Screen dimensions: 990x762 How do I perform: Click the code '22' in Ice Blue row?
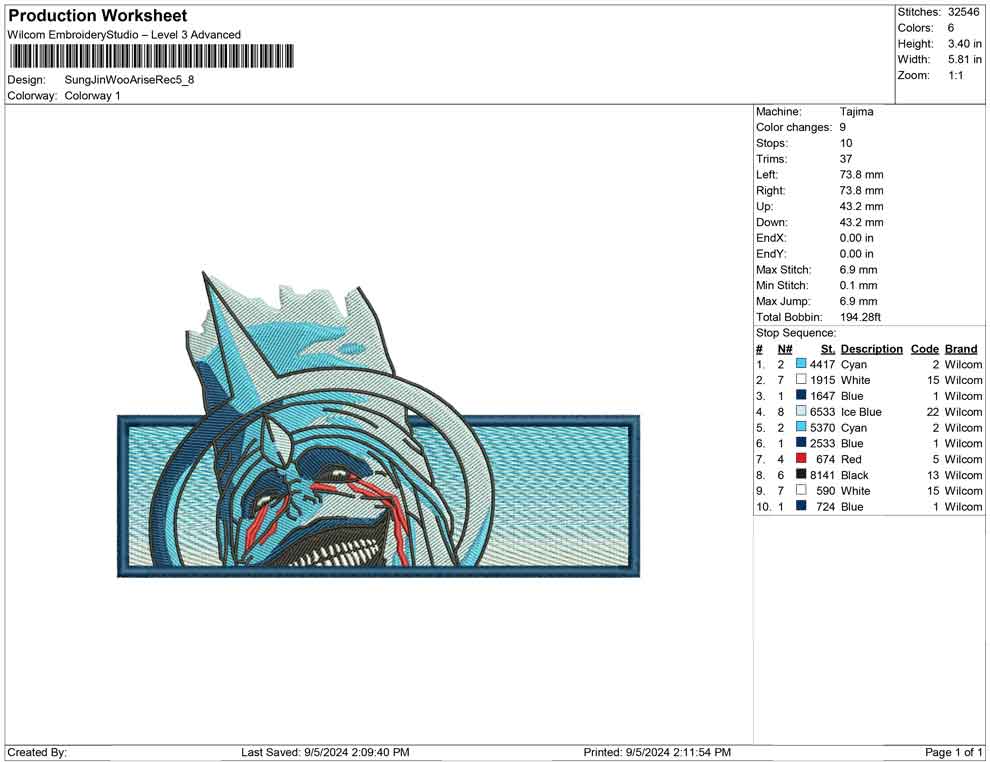[933, 412]
